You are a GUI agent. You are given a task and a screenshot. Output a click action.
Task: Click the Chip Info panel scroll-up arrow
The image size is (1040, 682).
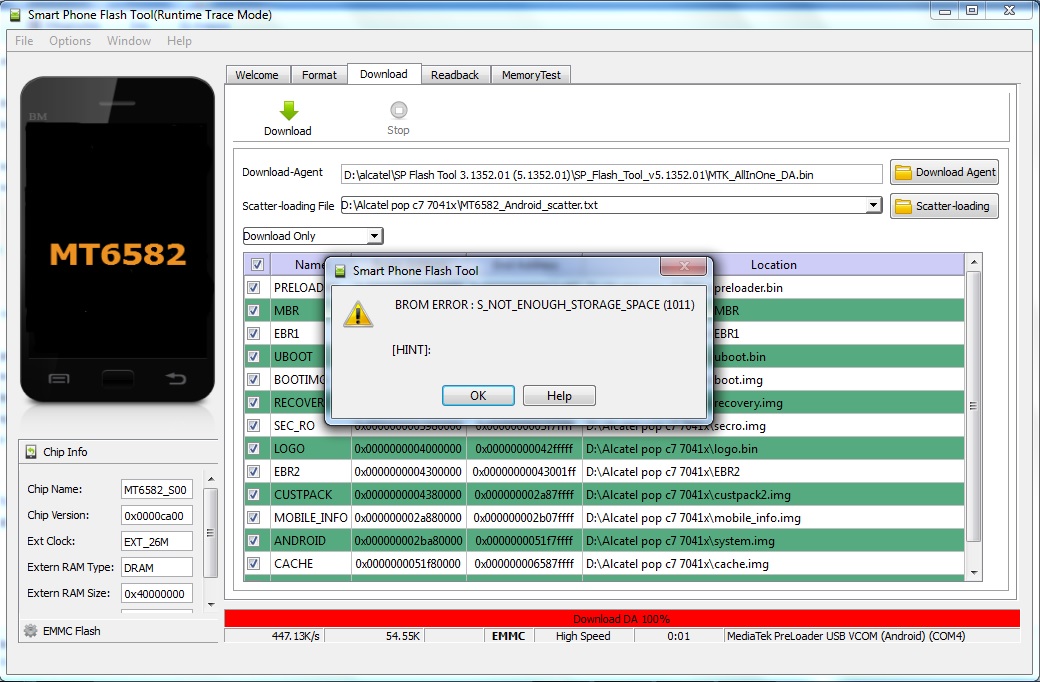(211, 479)
